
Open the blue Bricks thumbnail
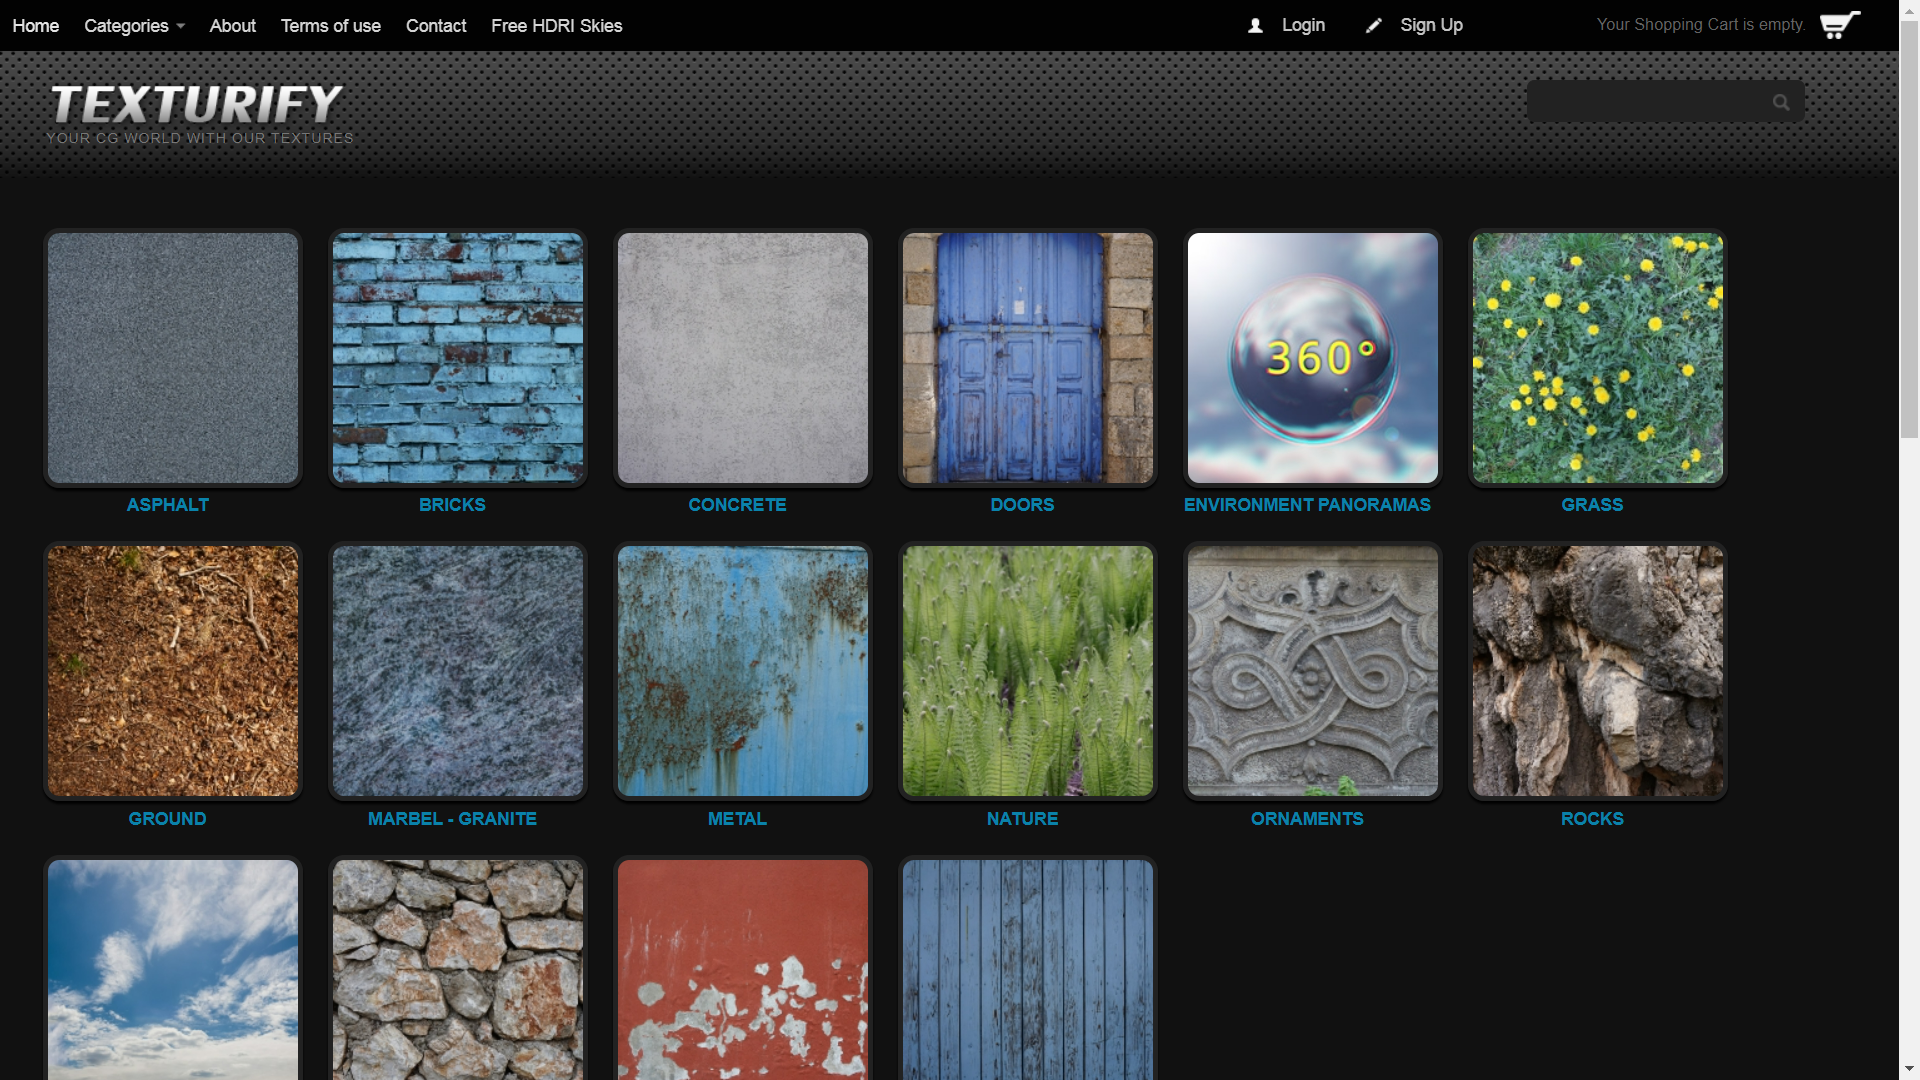pos(458,359)
